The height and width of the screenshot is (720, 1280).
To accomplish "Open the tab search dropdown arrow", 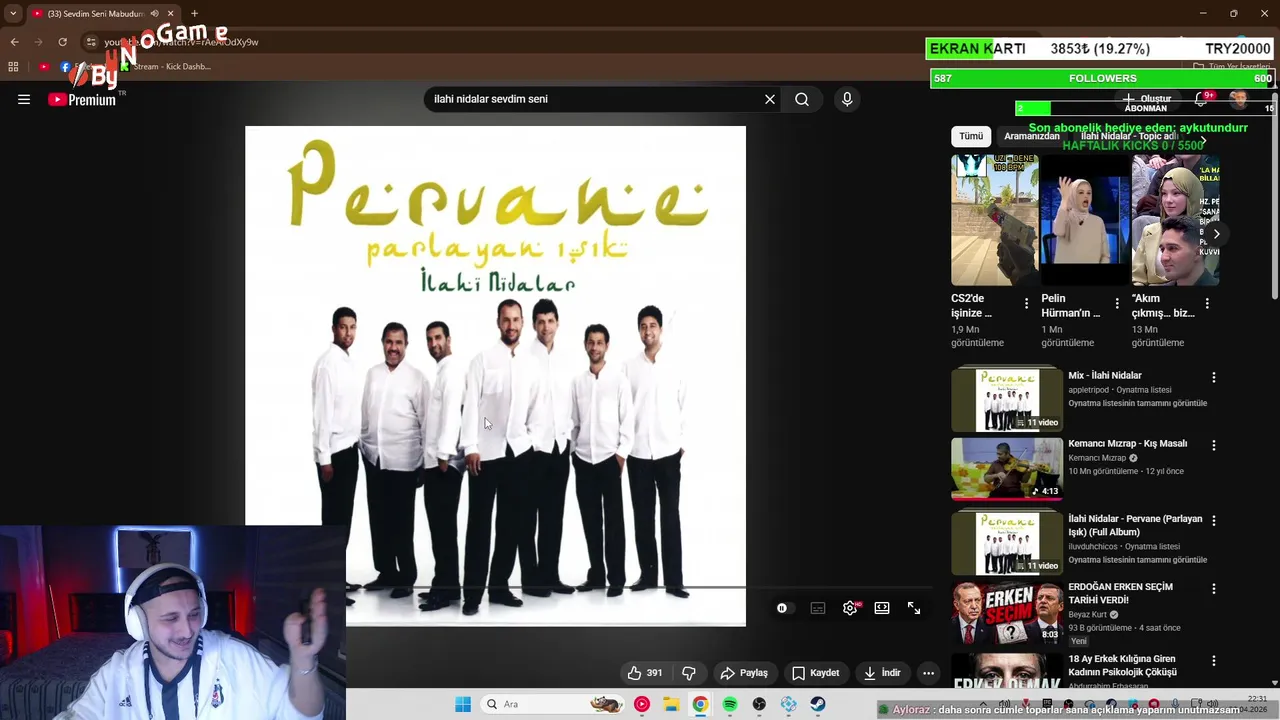I will click(13, 14).
